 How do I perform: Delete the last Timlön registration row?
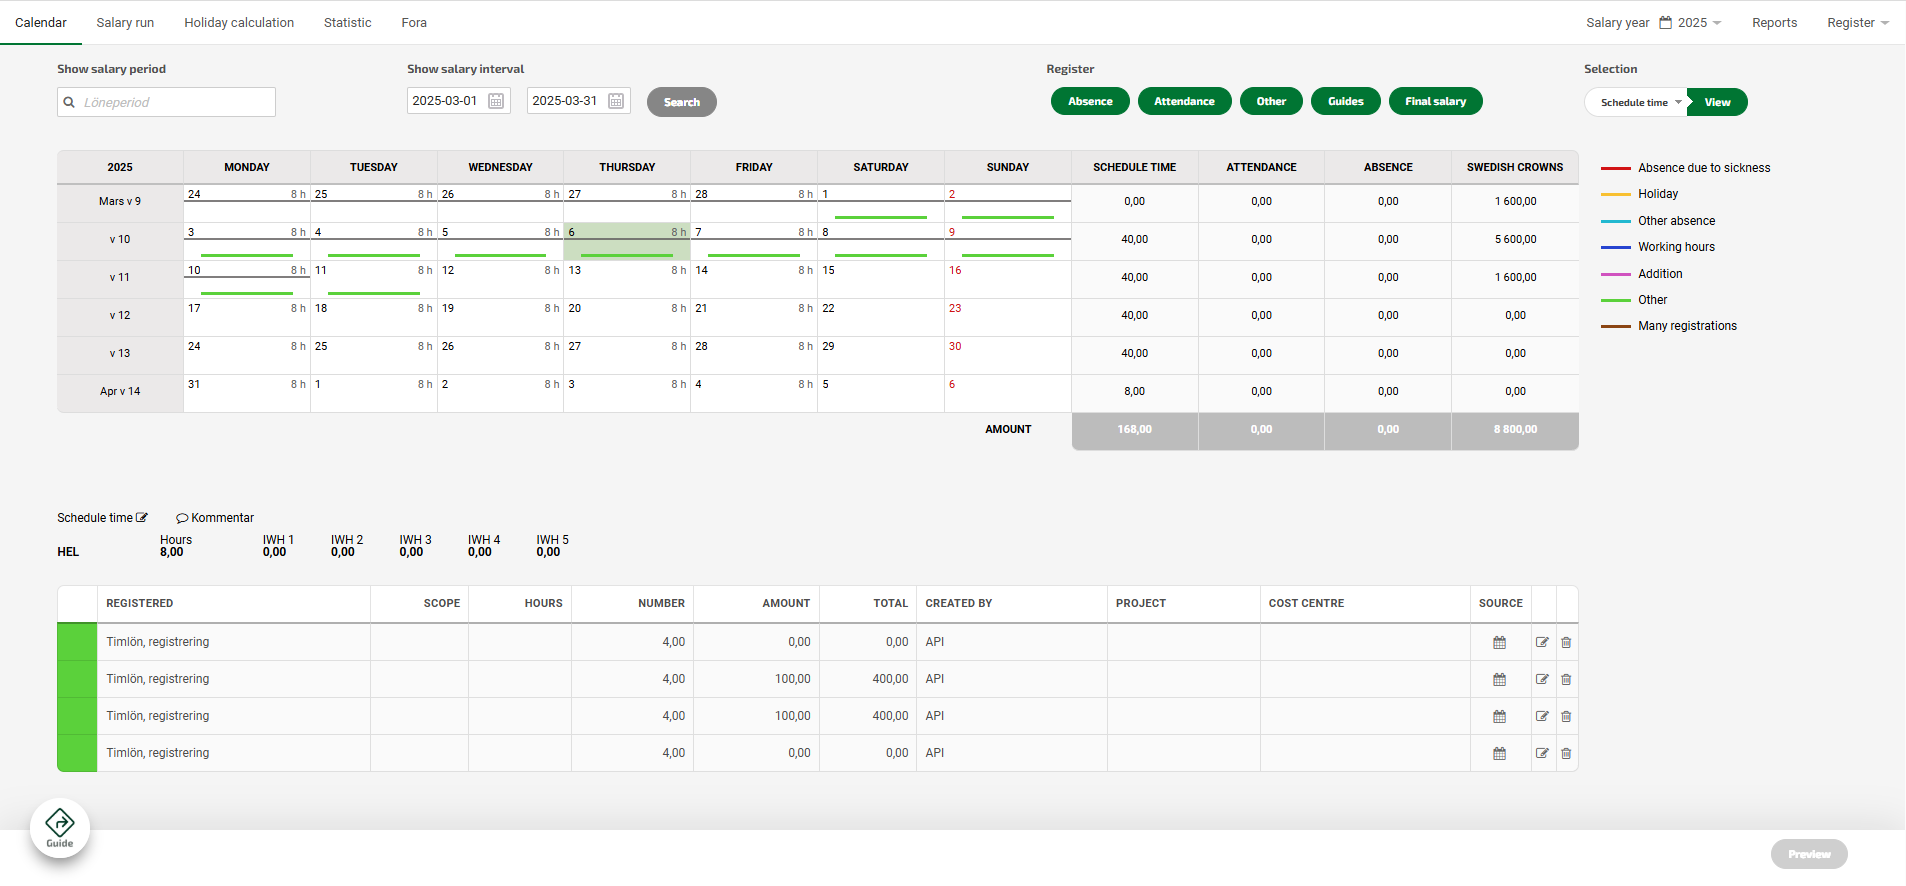1566,754
